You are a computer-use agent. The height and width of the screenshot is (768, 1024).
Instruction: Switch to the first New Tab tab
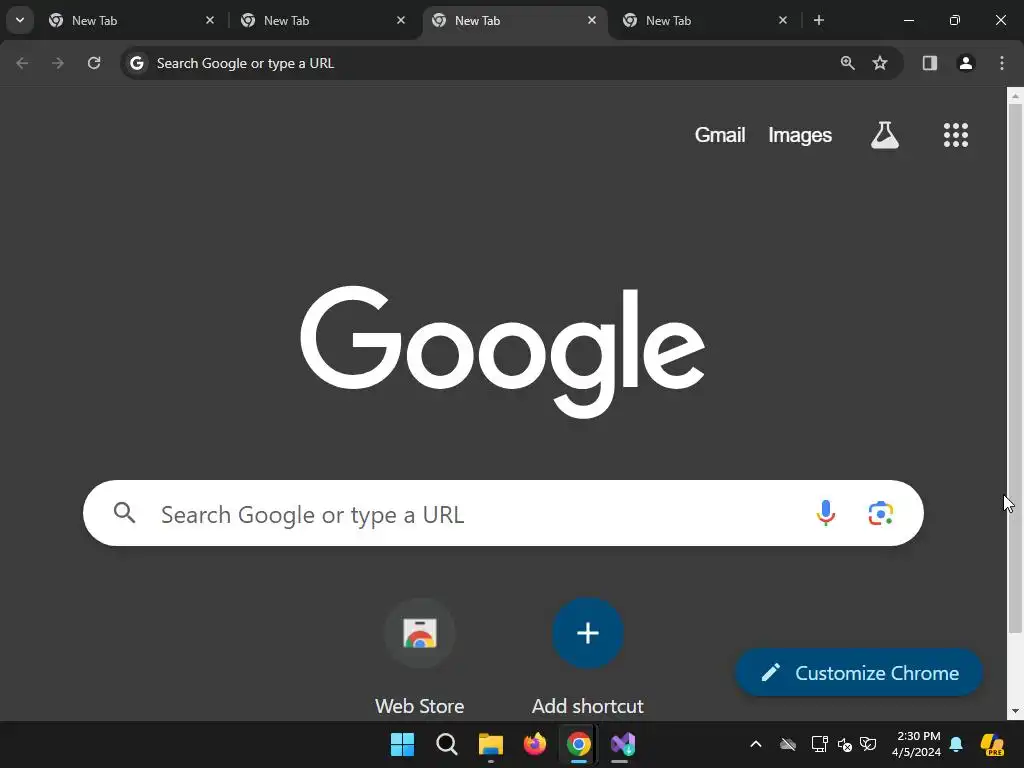coord(132,21)
